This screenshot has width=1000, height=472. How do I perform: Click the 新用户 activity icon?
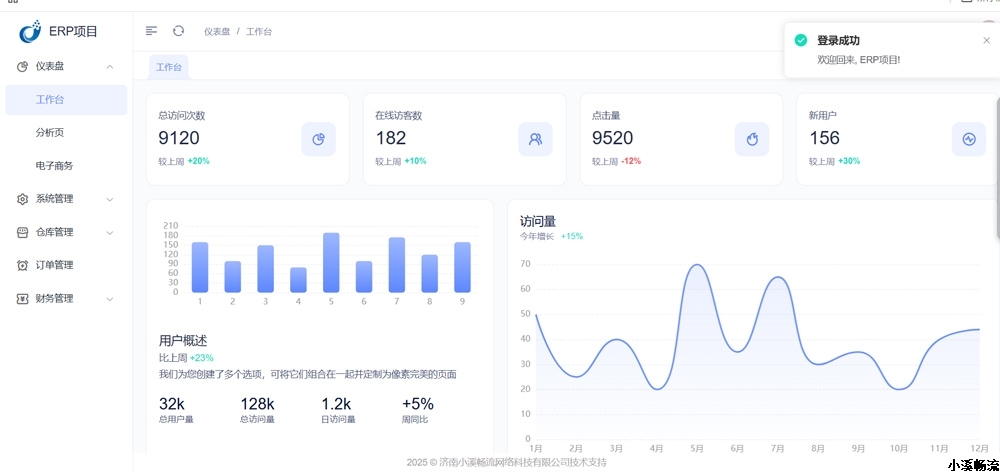tap(968, 139)
